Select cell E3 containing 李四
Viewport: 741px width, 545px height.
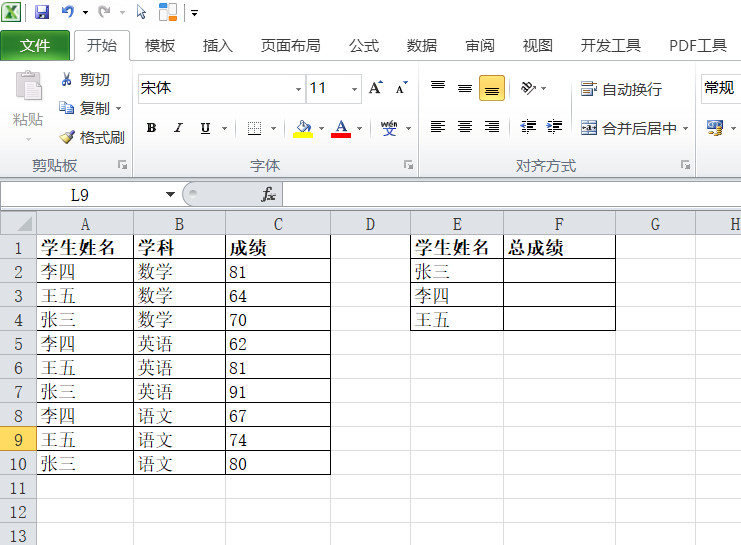click(x=457, y=295)
